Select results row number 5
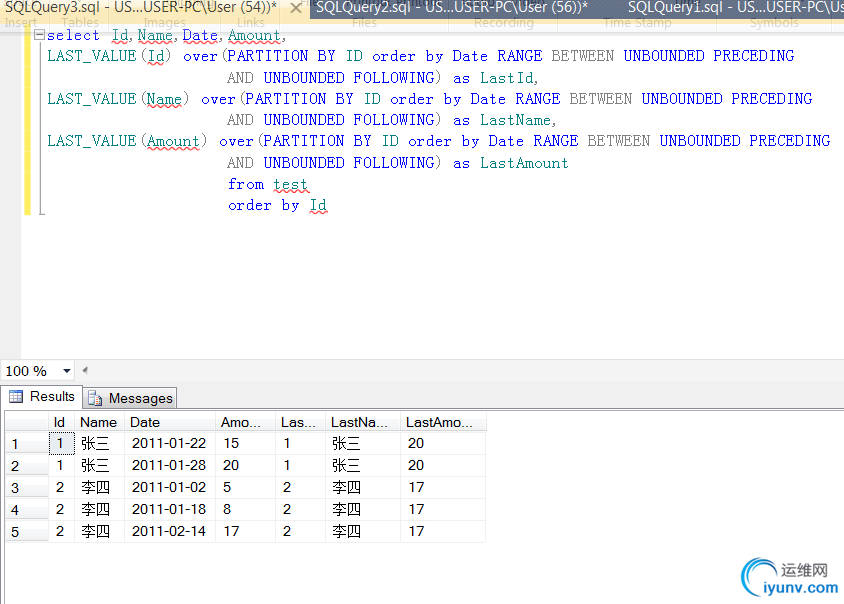Image resolution: width=844 pixels, height=604 pixels. click(x=27, y=532)
